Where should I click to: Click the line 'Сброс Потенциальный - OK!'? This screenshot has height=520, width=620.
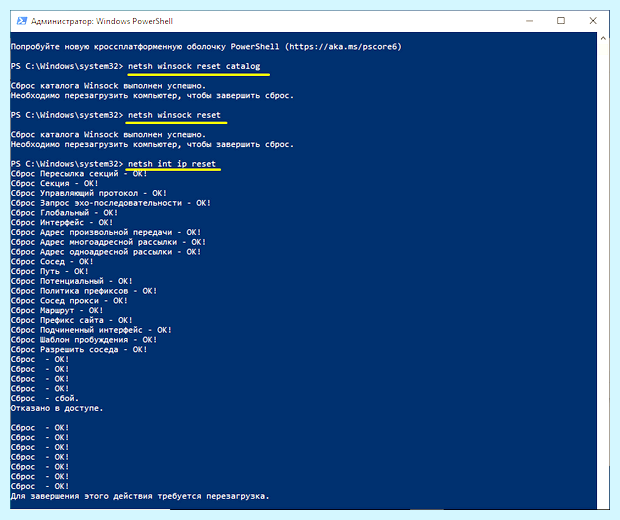click(x=72, y=281)
